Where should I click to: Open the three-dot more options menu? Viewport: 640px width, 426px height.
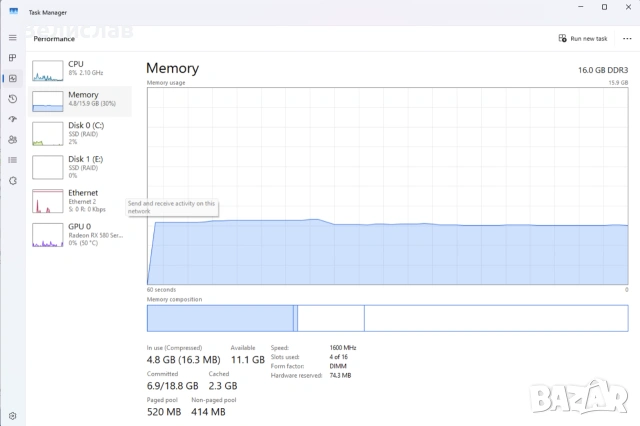pyautogui.click(x=627, y=38)
